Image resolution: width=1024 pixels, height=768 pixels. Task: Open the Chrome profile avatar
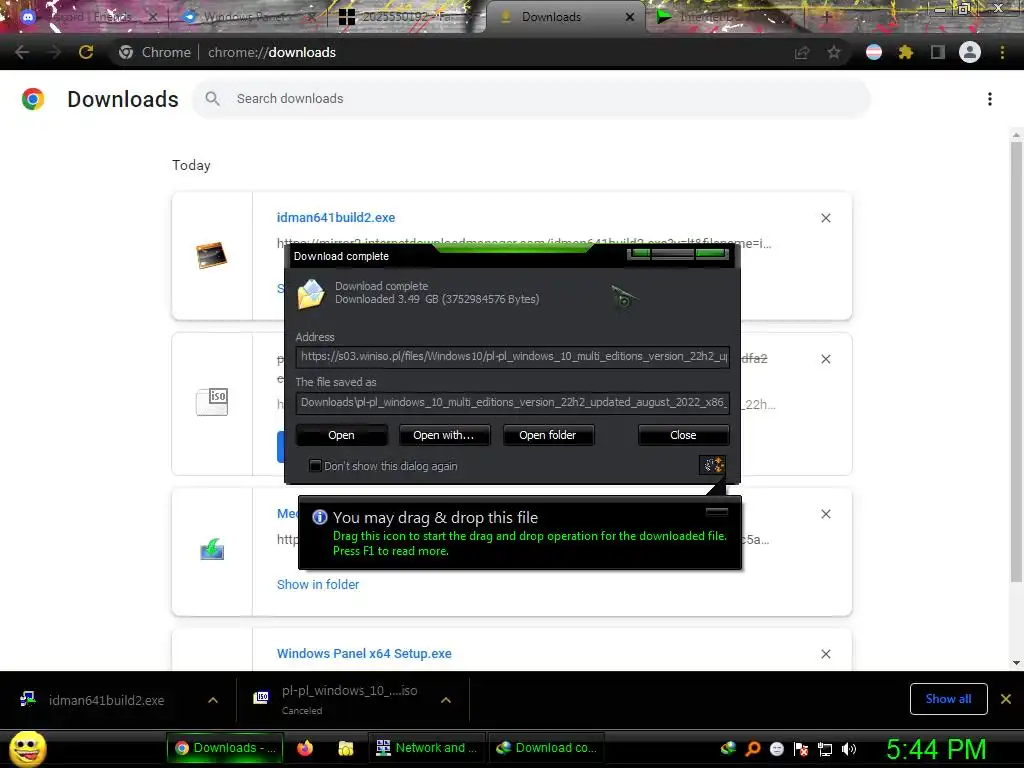coord(970,52)
